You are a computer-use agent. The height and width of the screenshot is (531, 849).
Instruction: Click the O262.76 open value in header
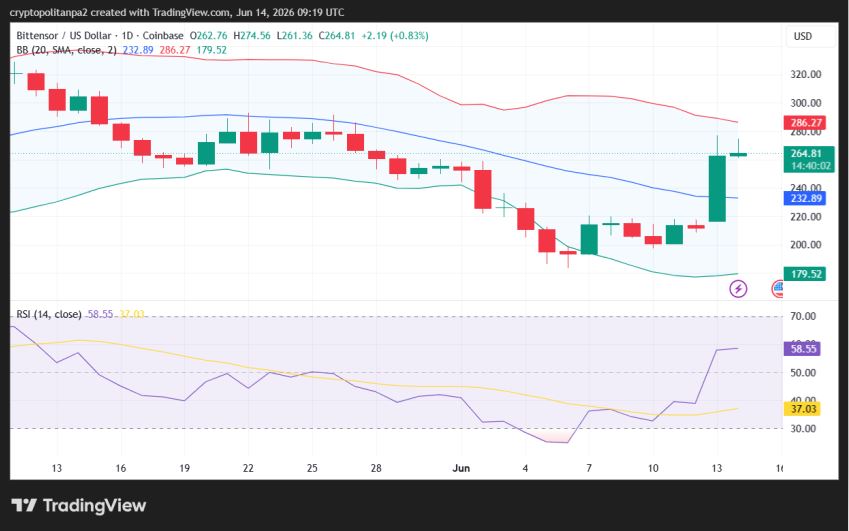coord(208,36)
